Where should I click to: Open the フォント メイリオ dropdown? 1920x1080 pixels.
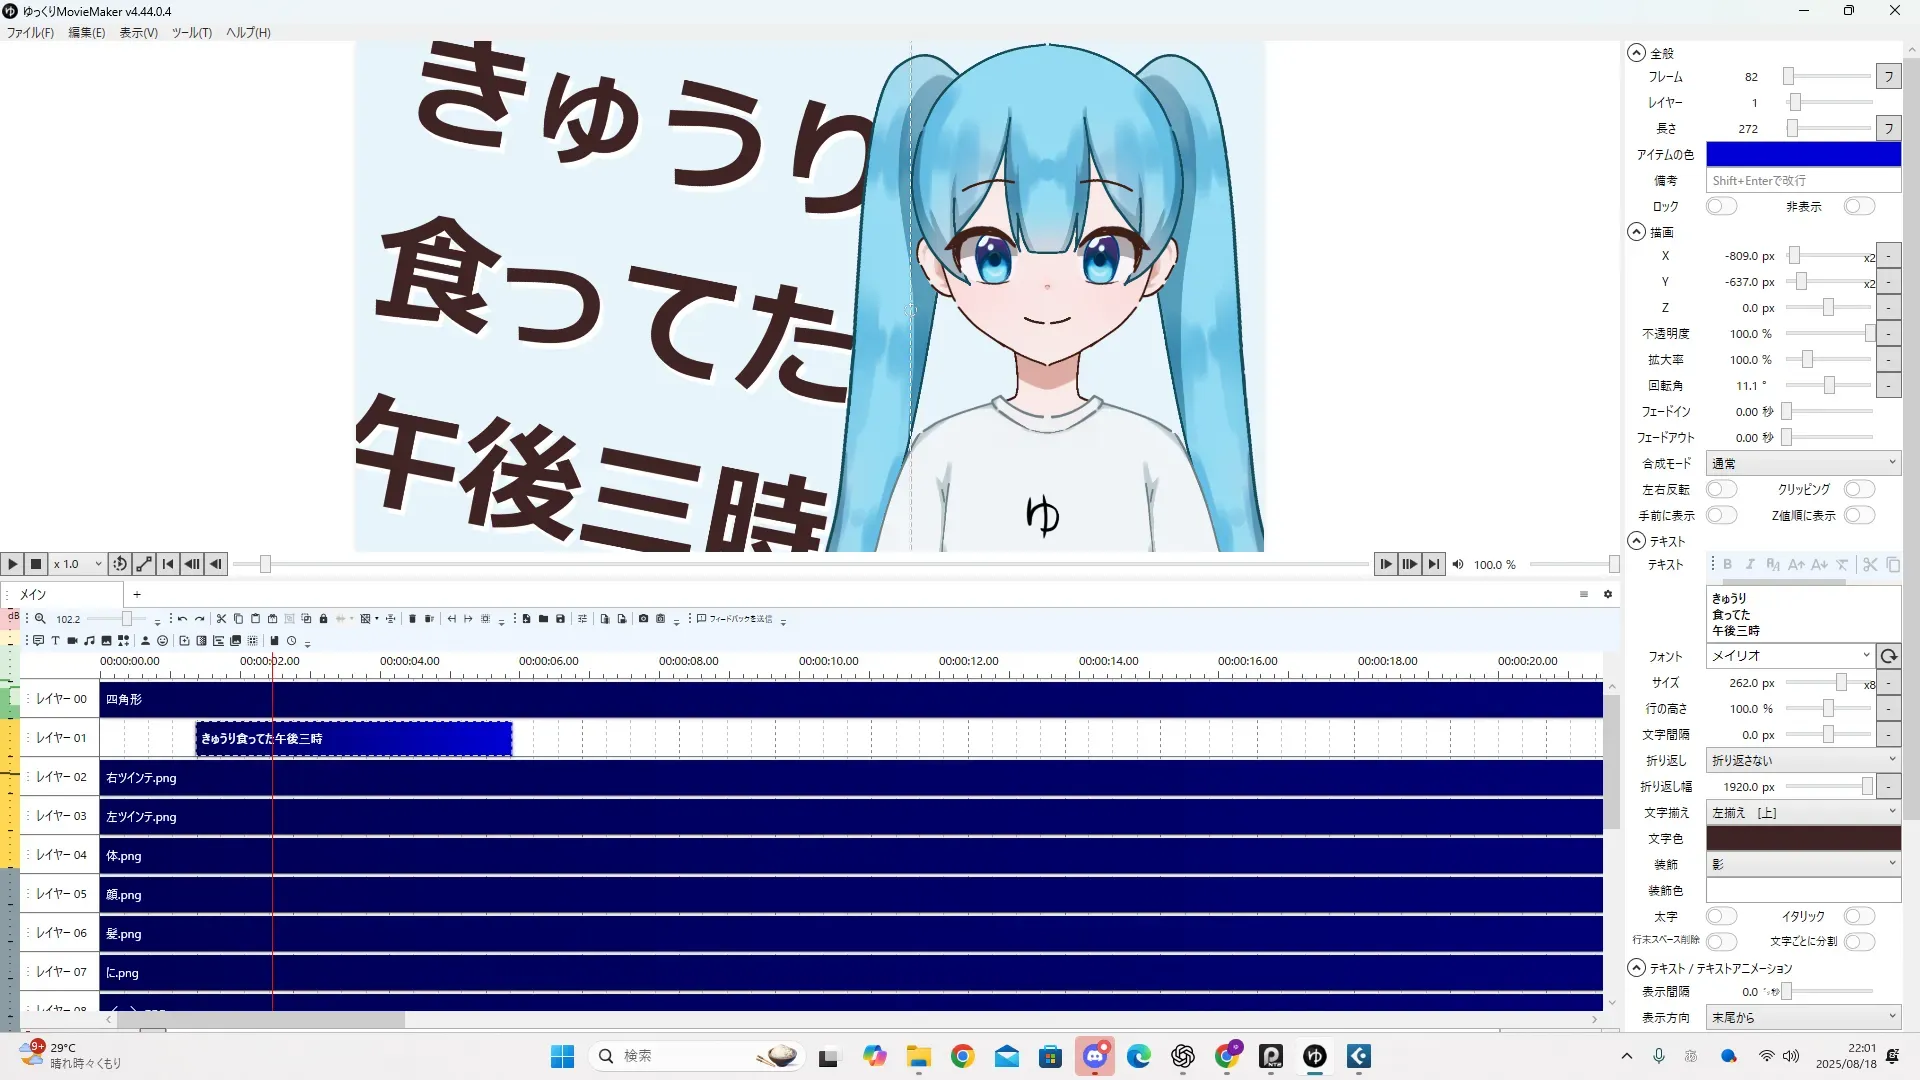click(x=1790, y=656)
